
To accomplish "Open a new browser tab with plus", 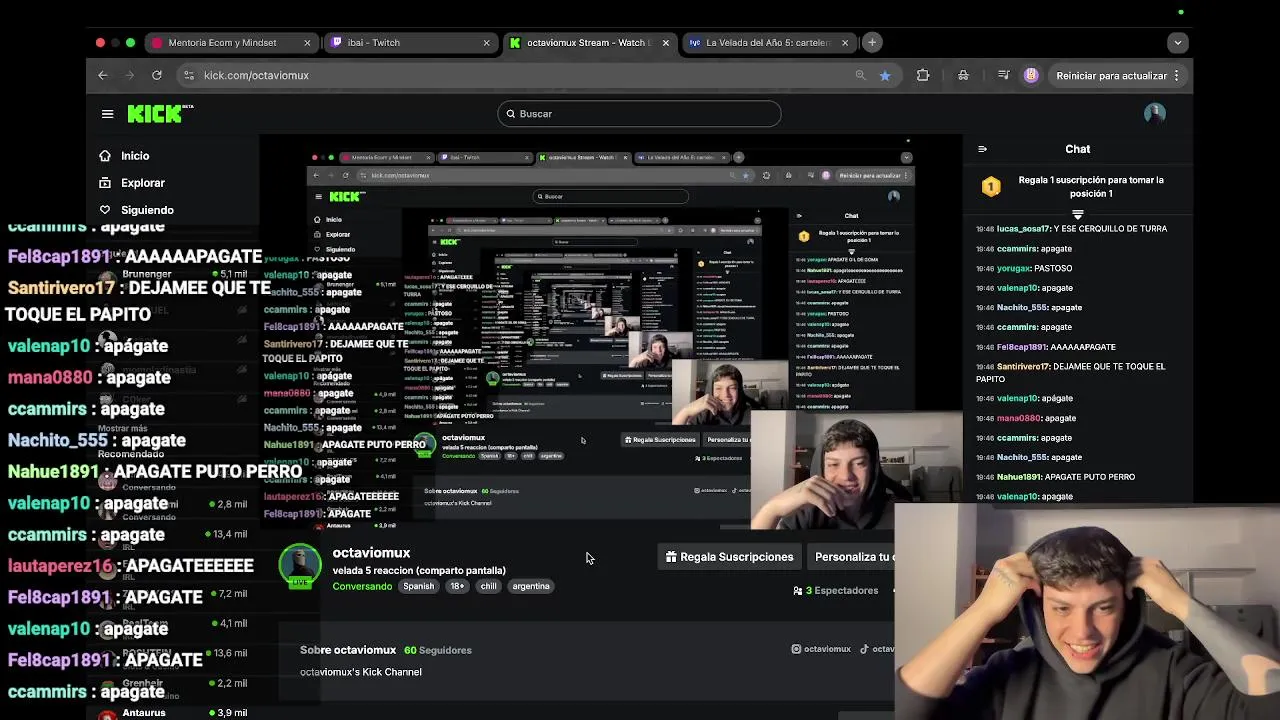I will point(872,42).
